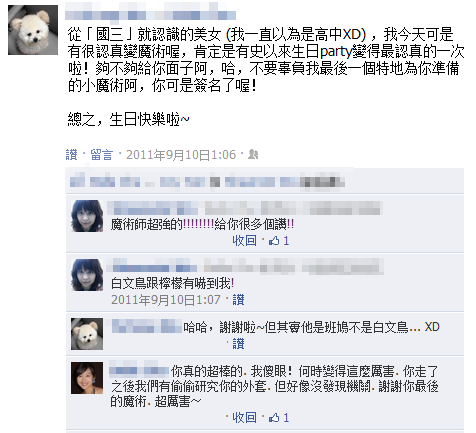Image resolution: width=476 pixels, height=433 pixels.
Task: Like the main post via 讚 link
Action: (71, 155)
